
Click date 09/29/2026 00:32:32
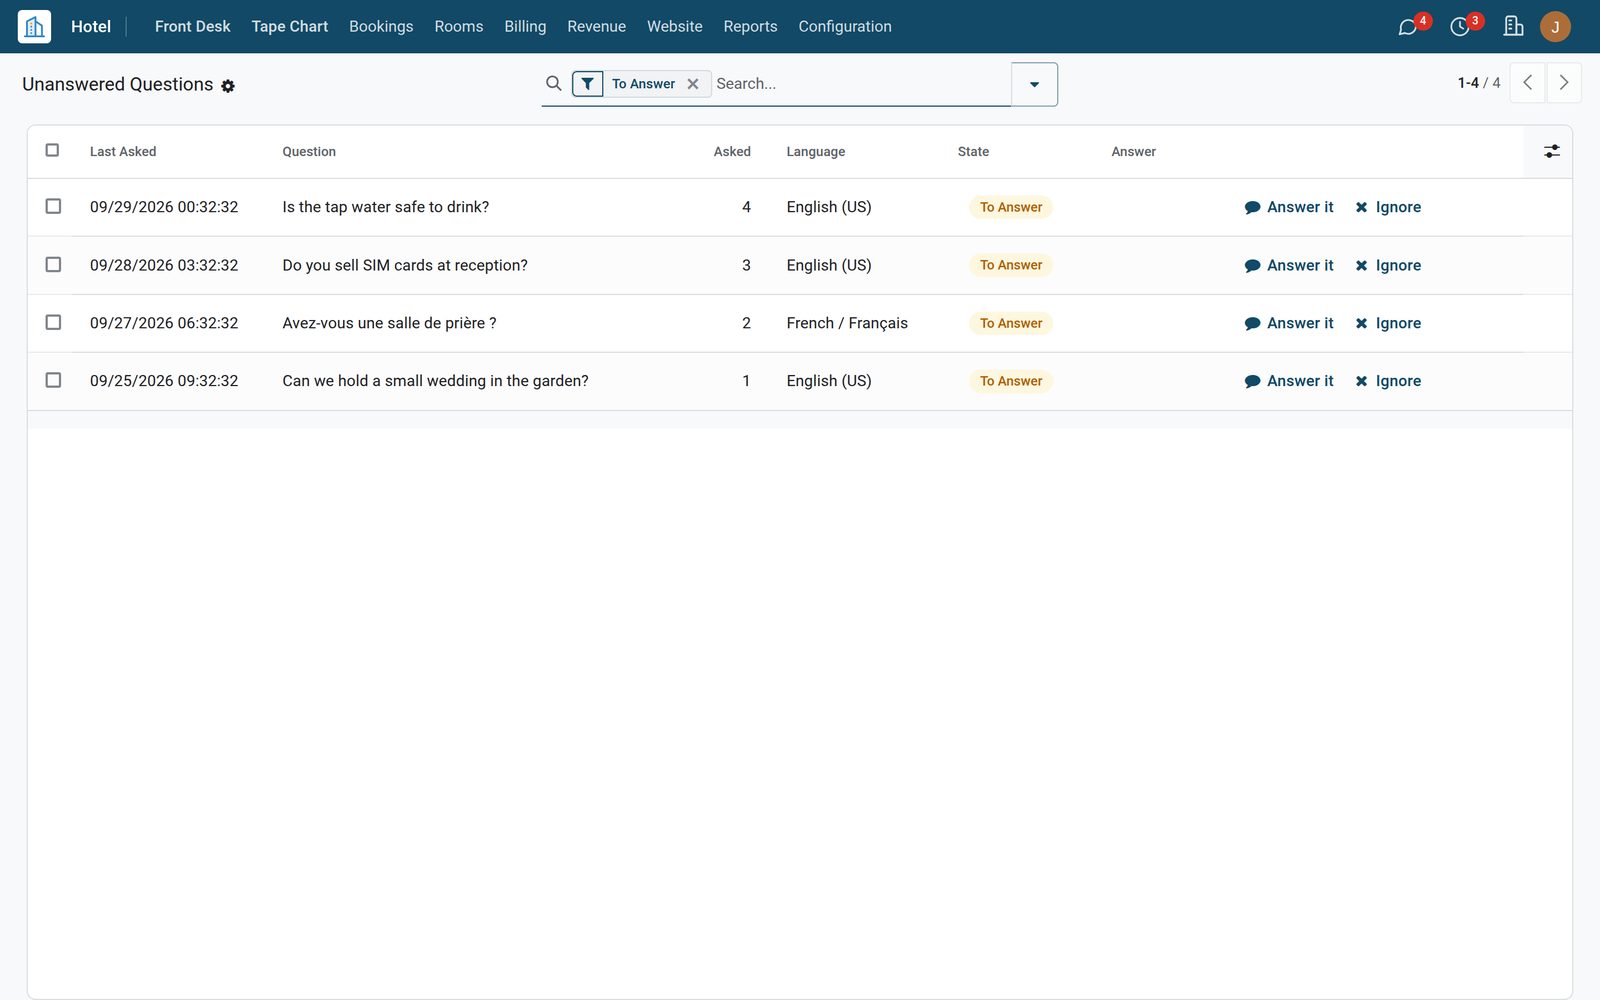(164, 207)
